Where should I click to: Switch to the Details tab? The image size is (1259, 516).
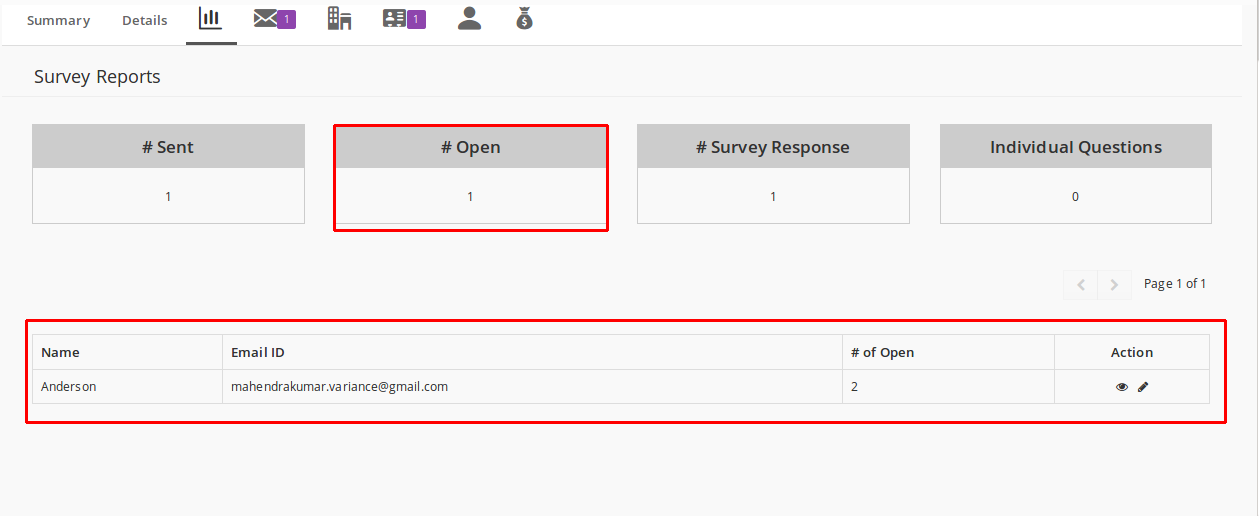(145, 20)
